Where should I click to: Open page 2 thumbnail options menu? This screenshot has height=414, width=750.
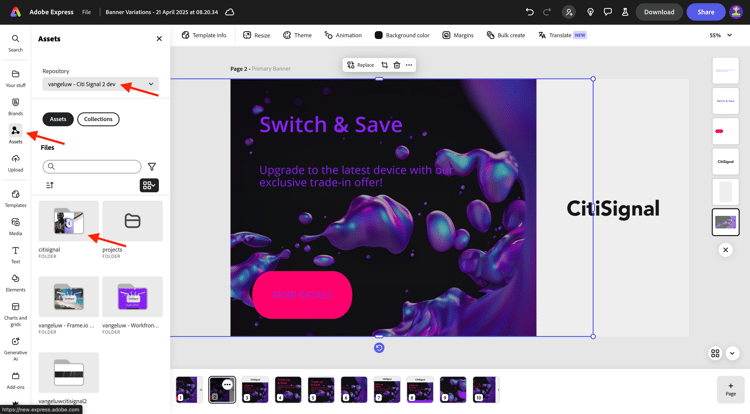tap(227, 384)
